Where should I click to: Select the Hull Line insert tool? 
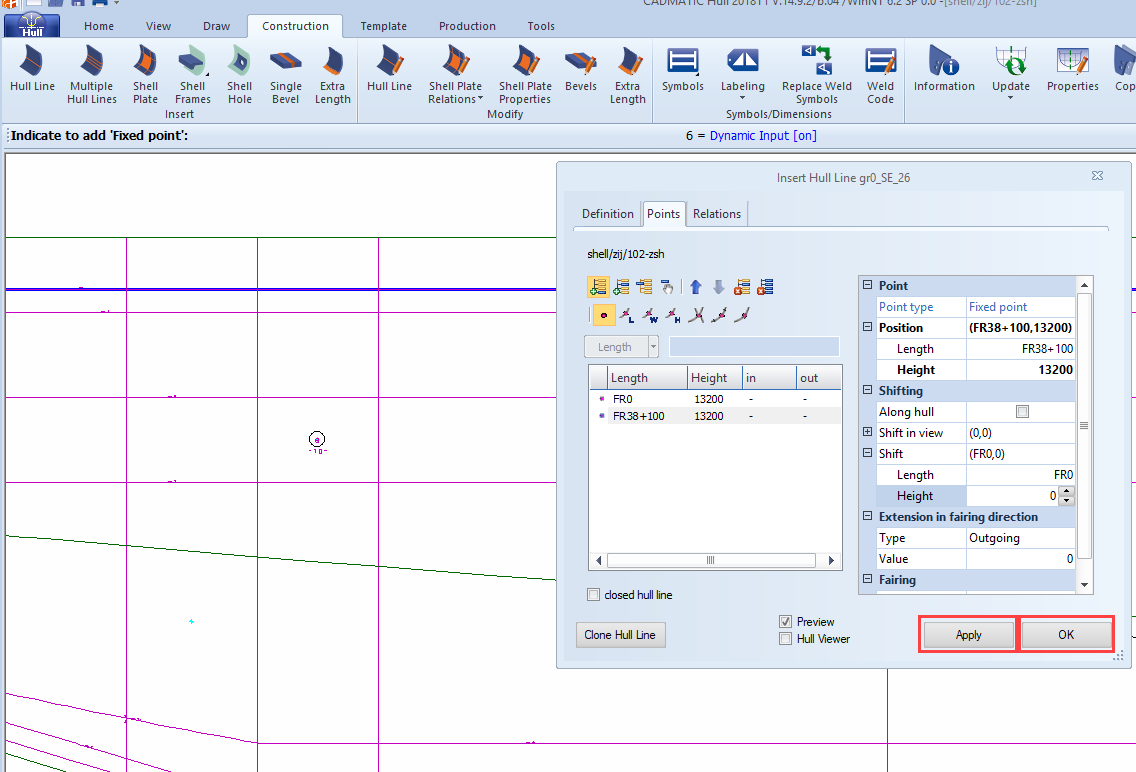[31, 70]
